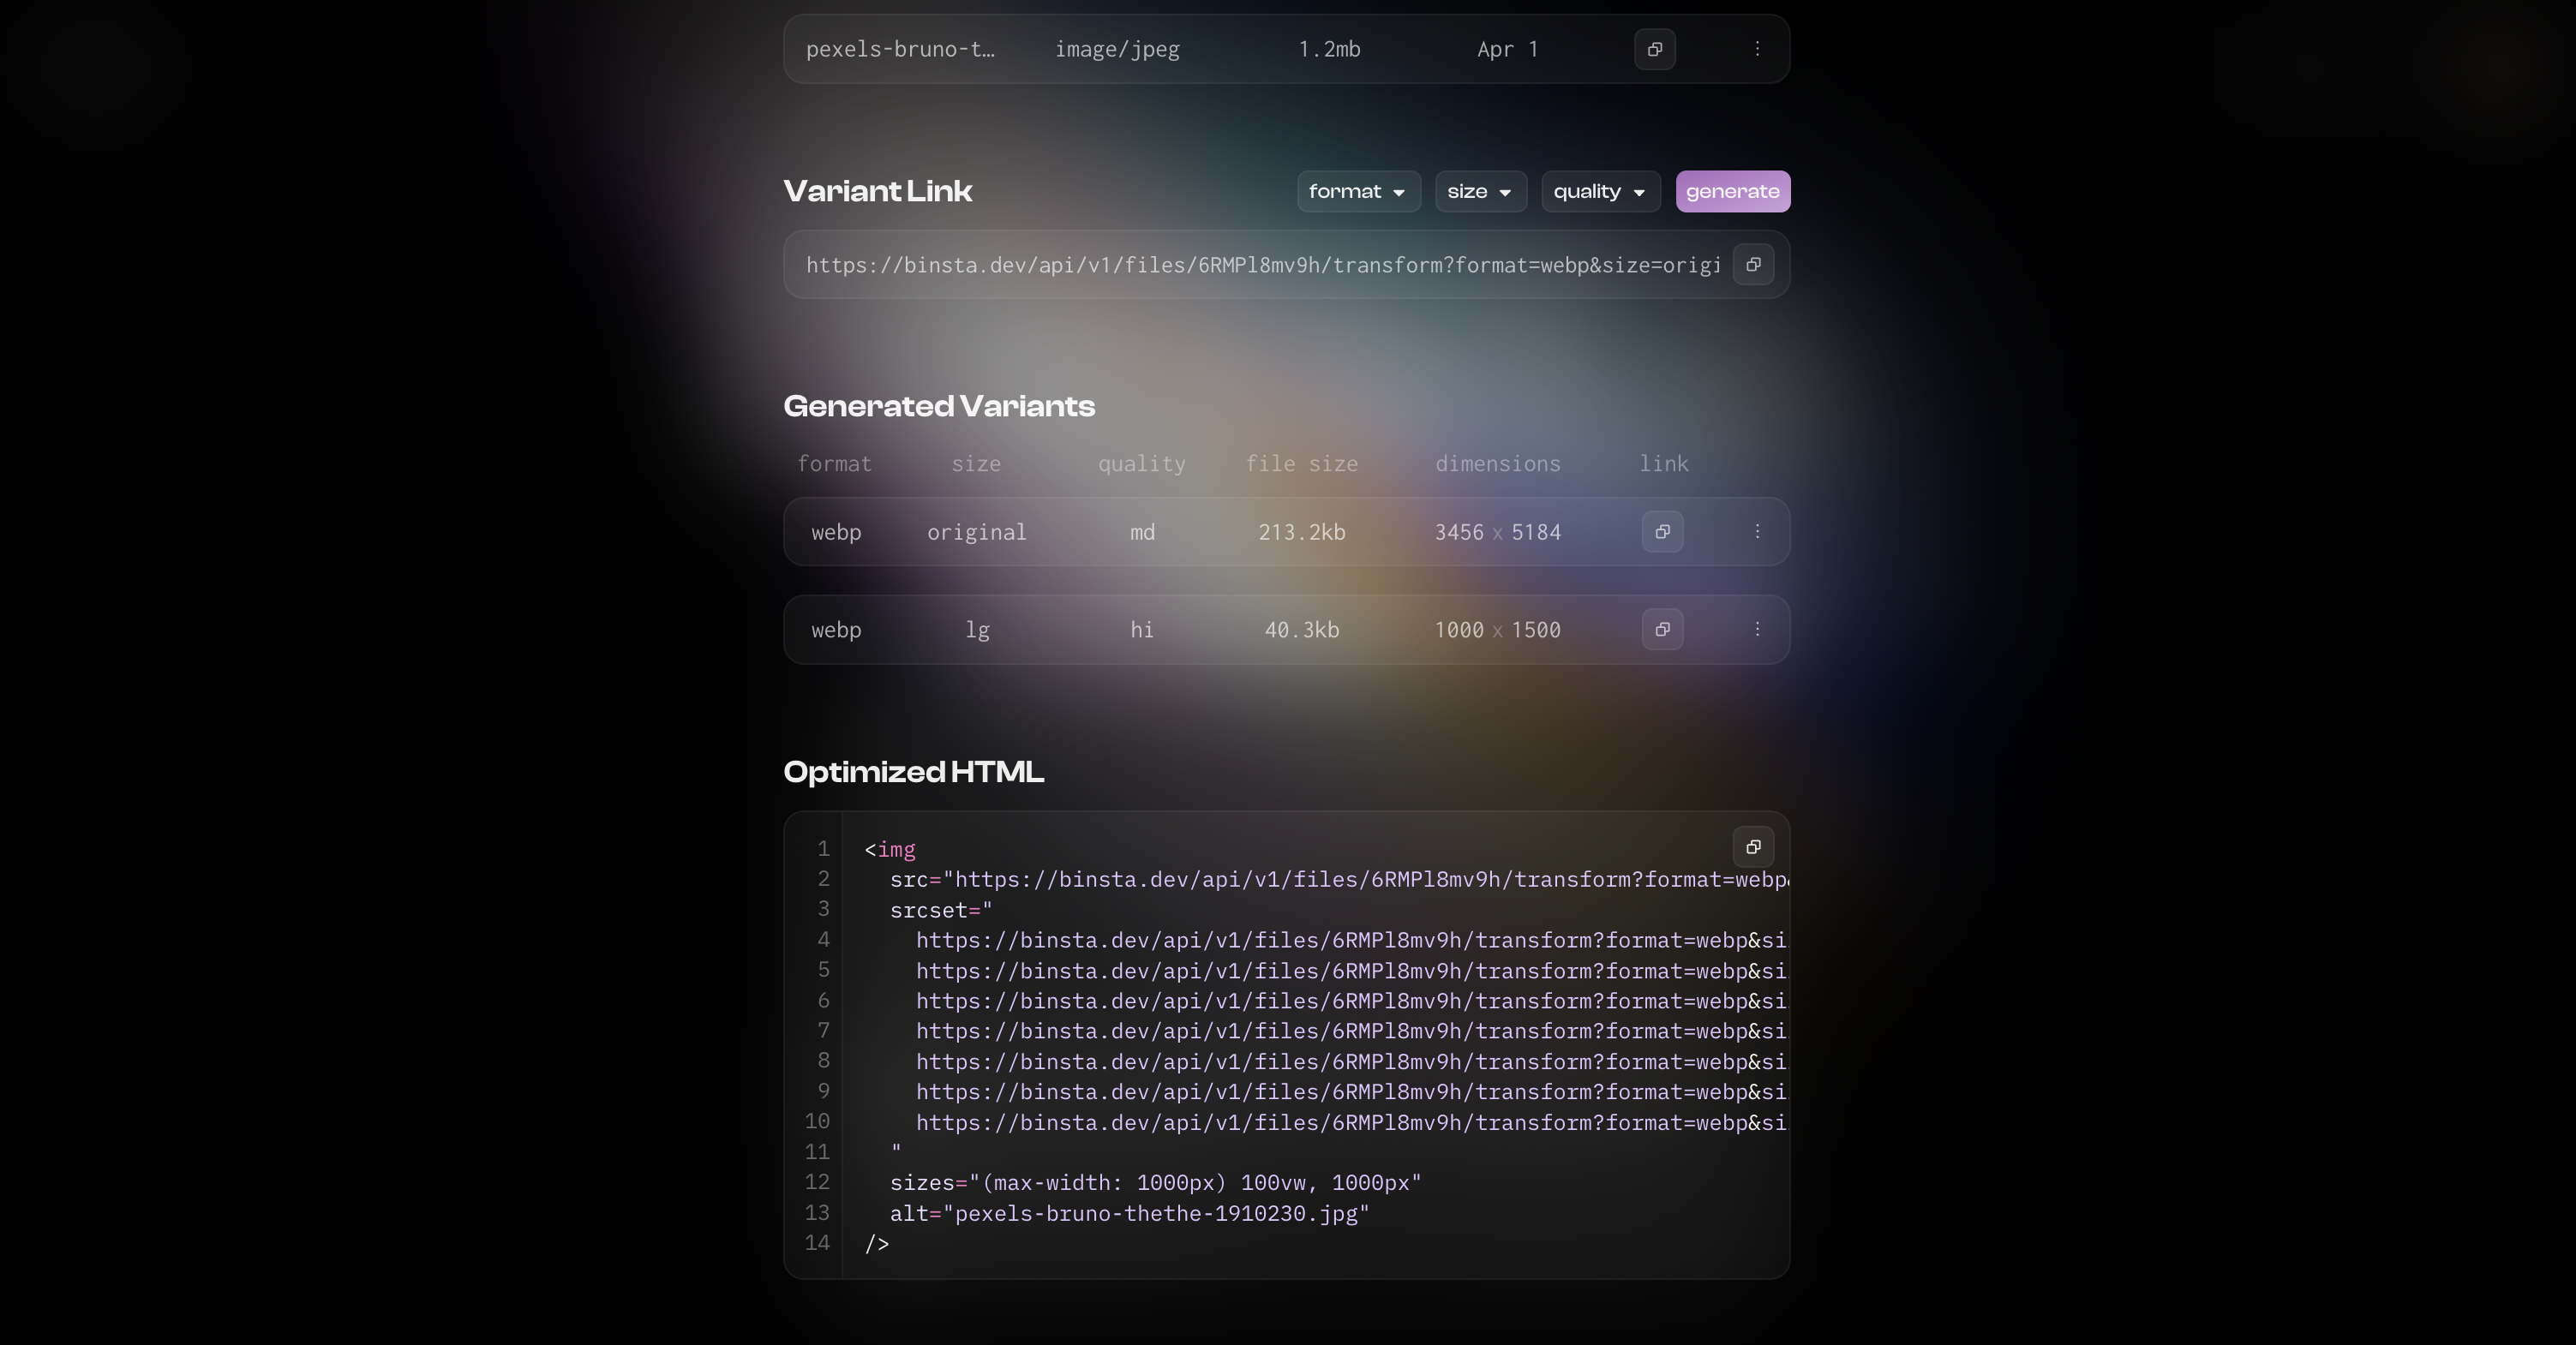Viewport: 2576px width, 1345px height.
Task: Copy the Optimized HTML code snippet
Action: click(x=1753, y=847)
